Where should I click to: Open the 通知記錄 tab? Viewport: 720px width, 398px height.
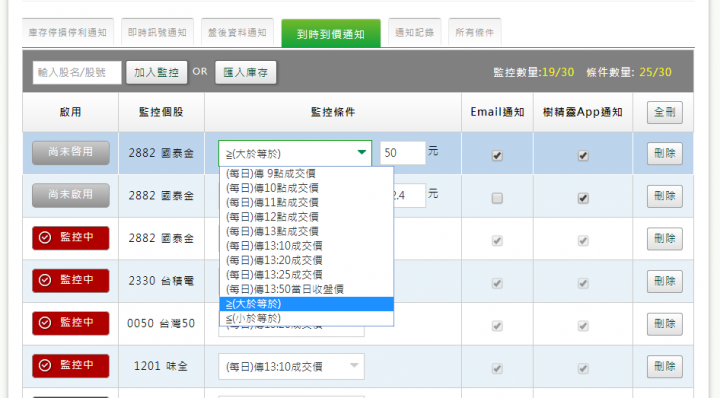tap(414, 32)
